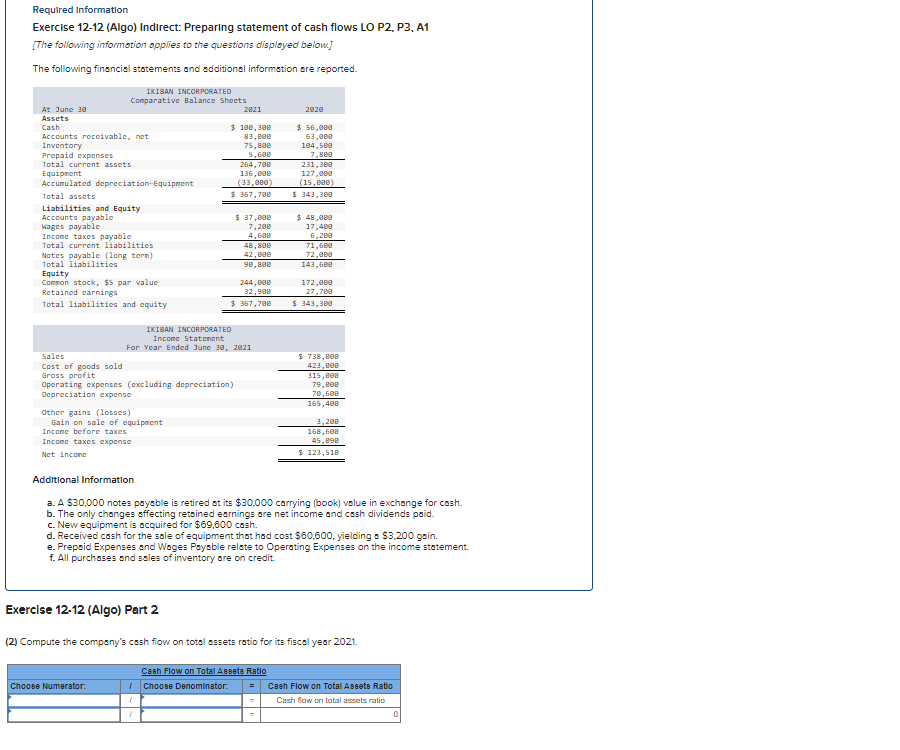Open the second row Choose Numerator dropdown

tap(65, 716)
